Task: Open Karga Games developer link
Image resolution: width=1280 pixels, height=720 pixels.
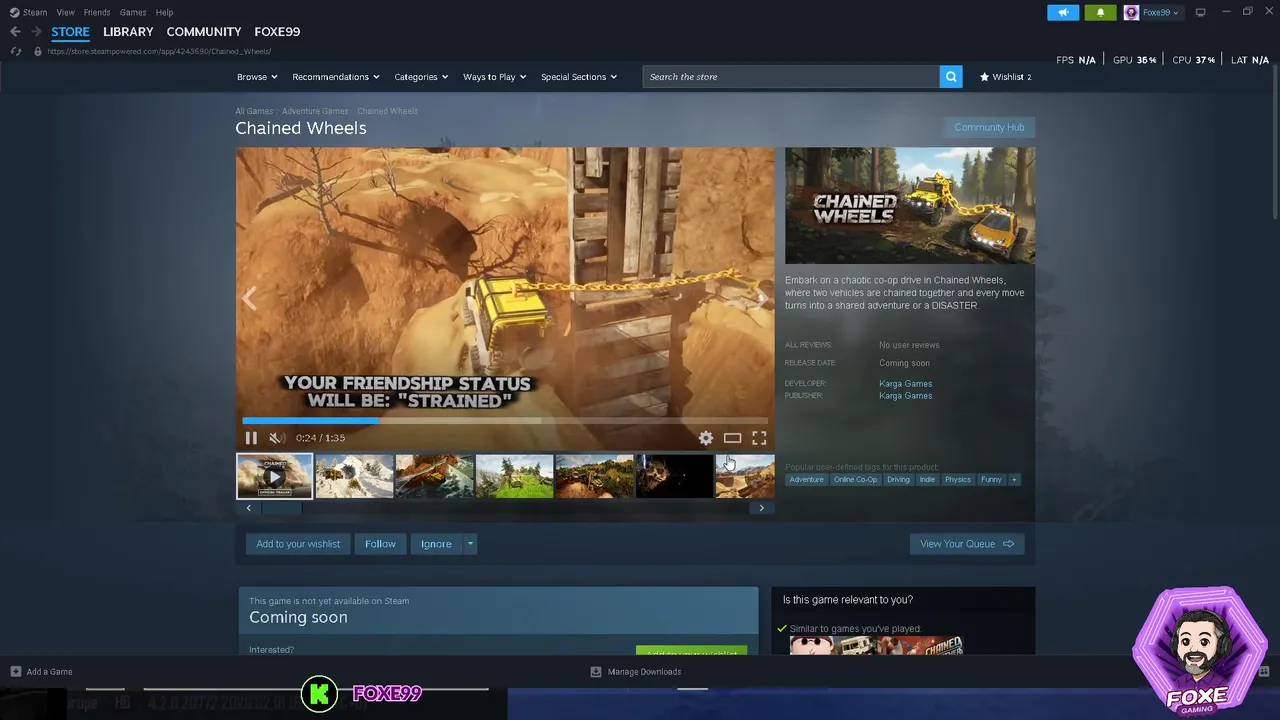Action: click(x=906, y=384)
